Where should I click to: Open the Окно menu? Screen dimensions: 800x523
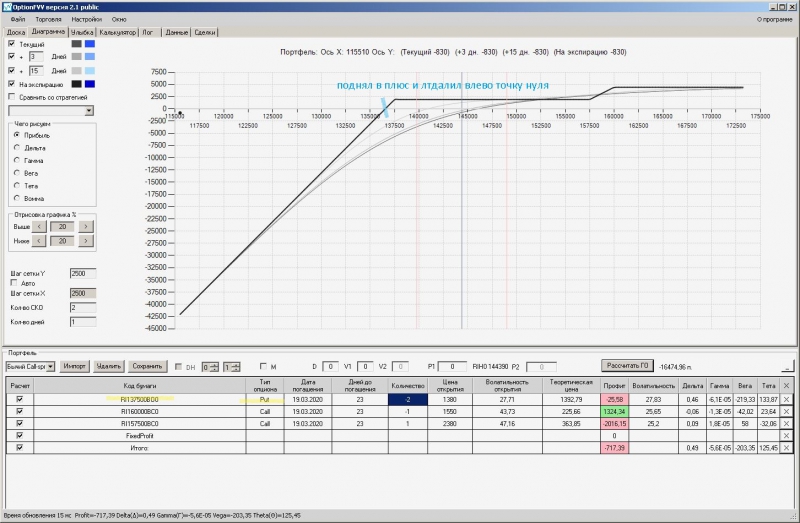point(119,19)
